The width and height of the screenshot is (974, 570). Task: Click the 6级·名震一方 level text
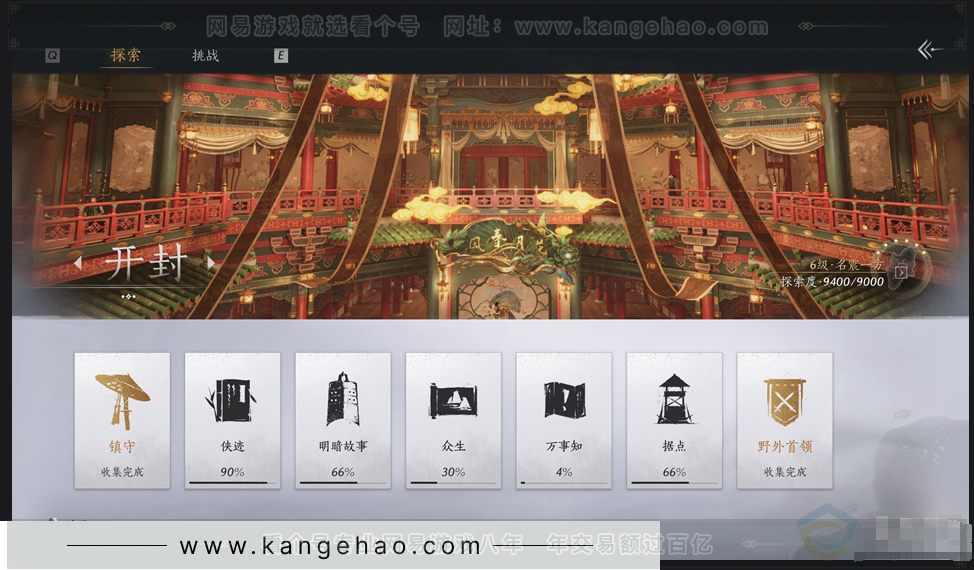coord(845,265)
